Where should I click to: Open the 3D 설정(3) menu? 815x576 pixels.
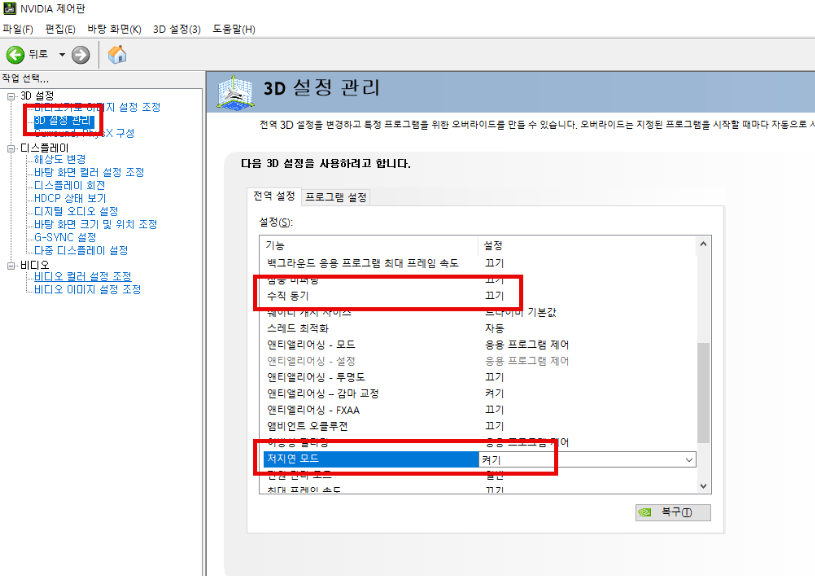tap(177, 30)
